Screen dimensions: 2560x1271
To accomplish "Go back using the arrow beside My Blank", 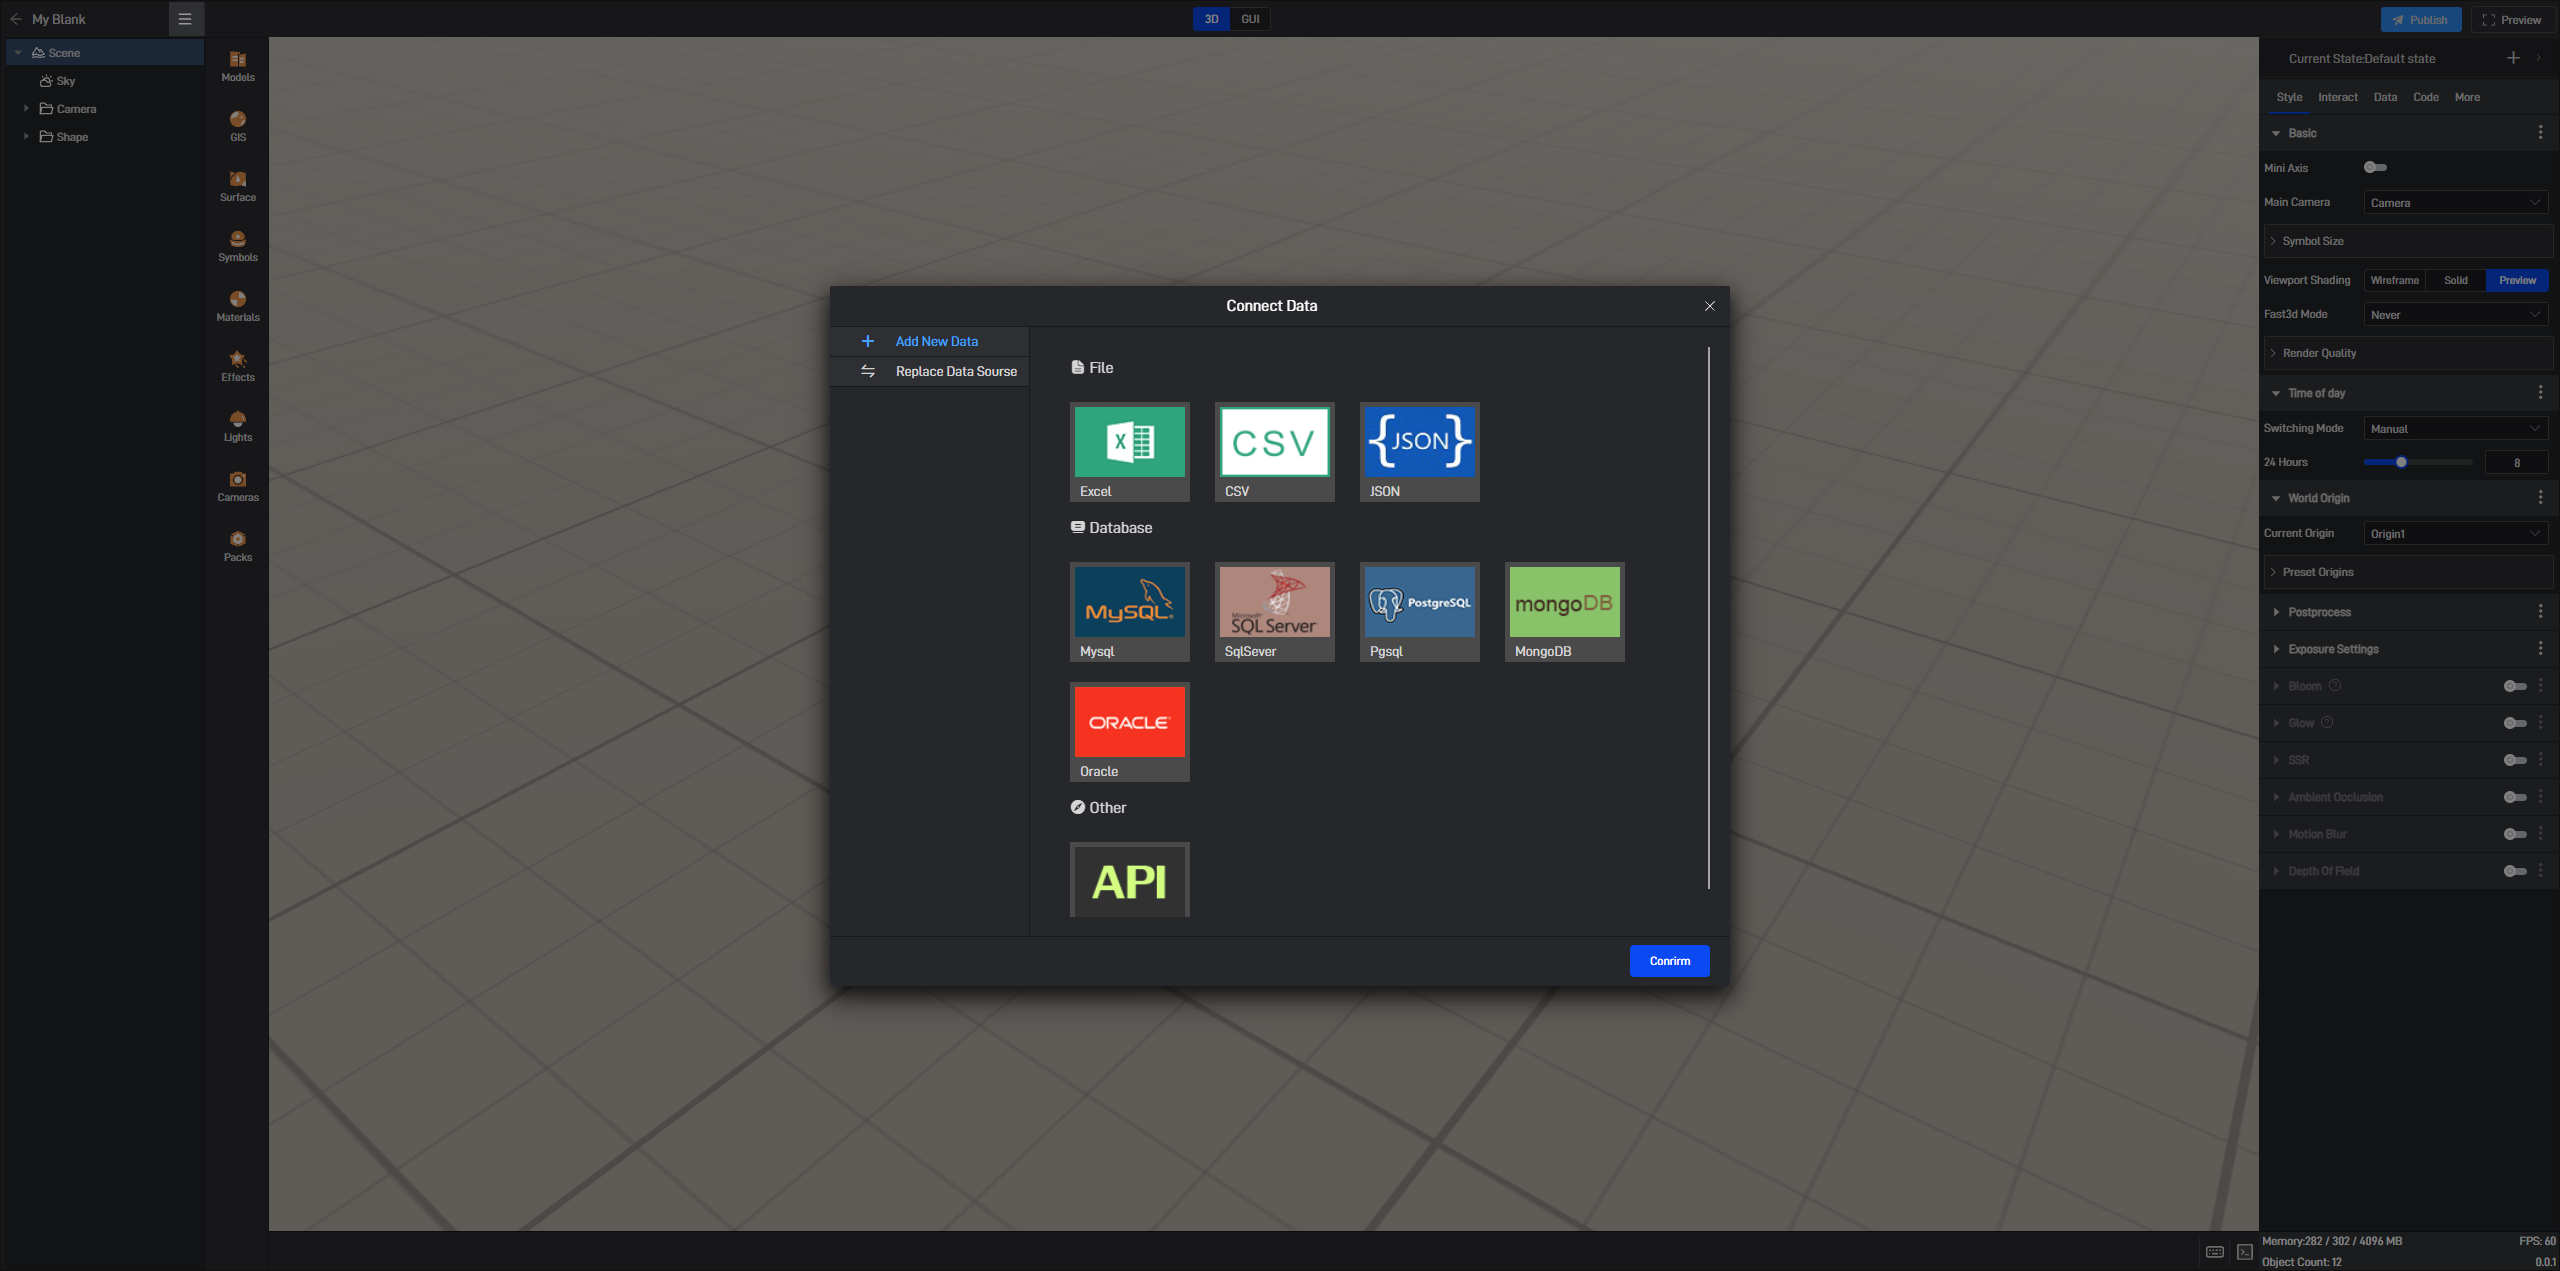I will tap(16, 19).
